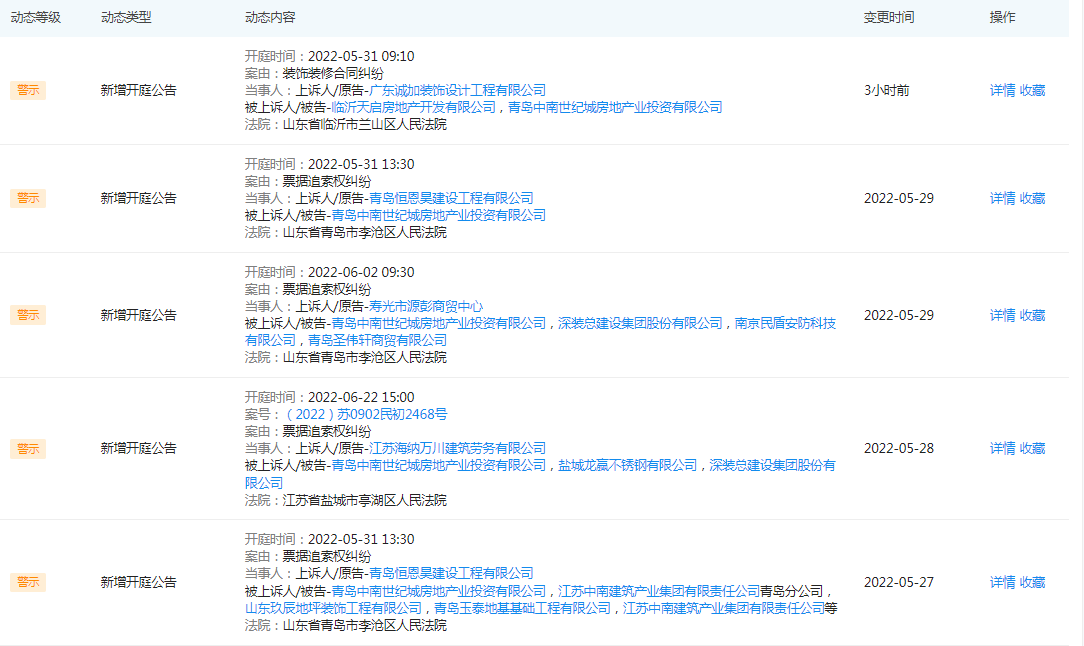1084x646 pixels.
Task: Click court 江苏省盐城市亭湖区人民法院
Action: pos(365,500)
